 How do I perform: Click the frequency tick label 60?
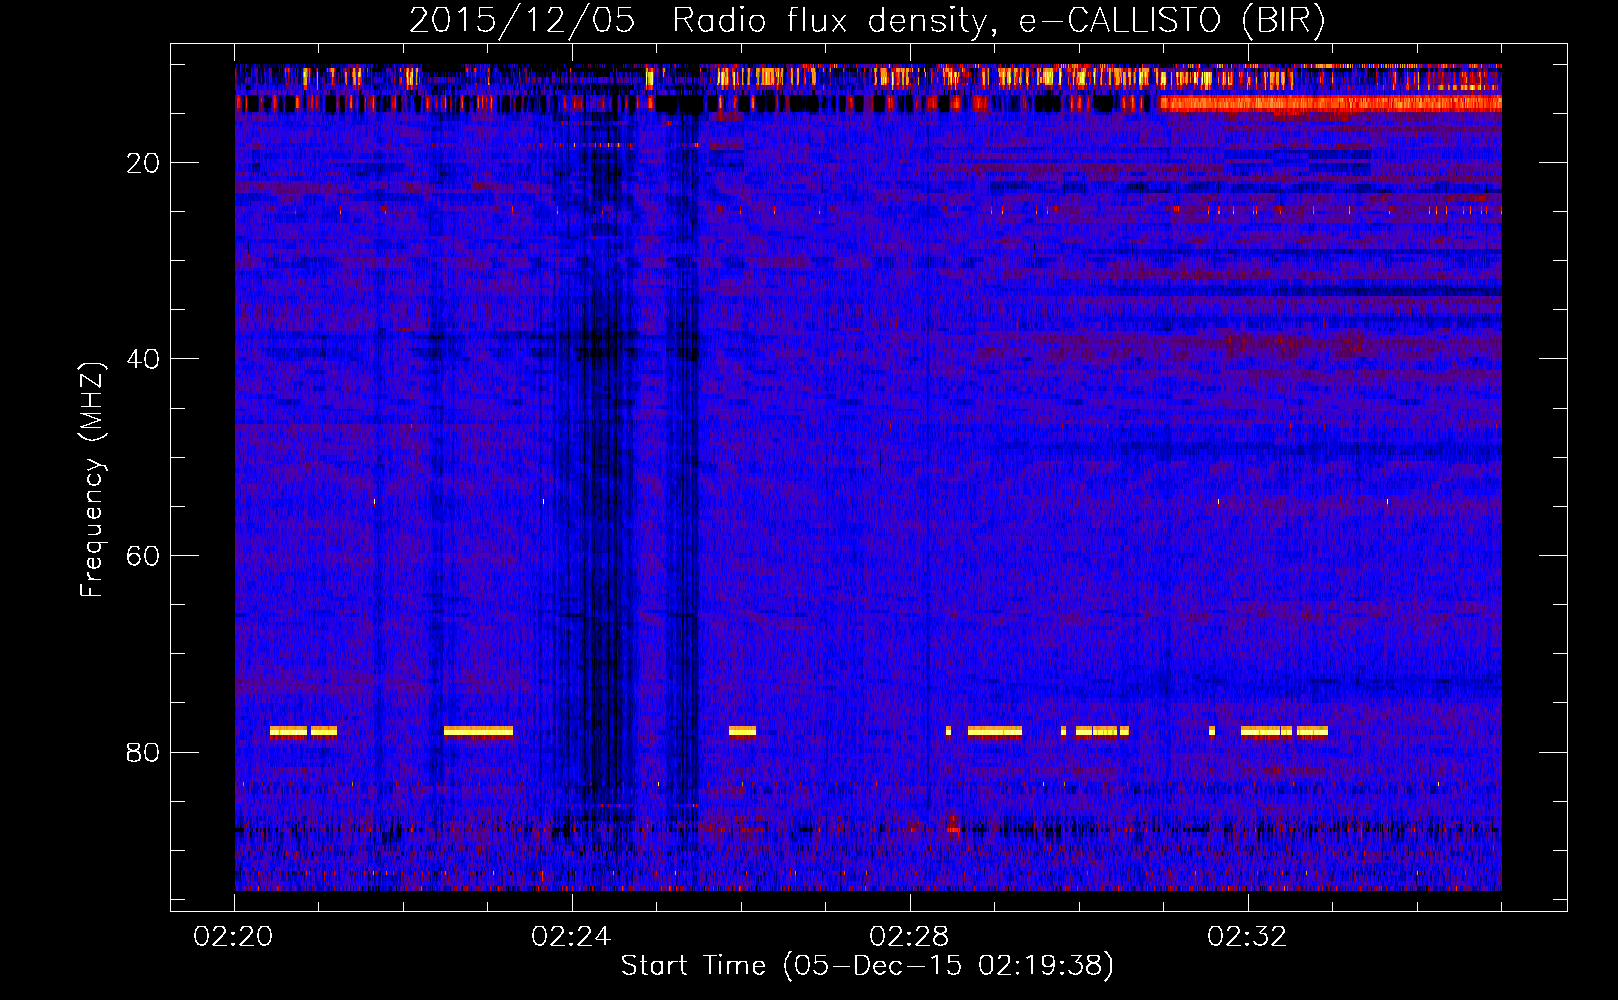pyautogui.click(x=143, y=556)
